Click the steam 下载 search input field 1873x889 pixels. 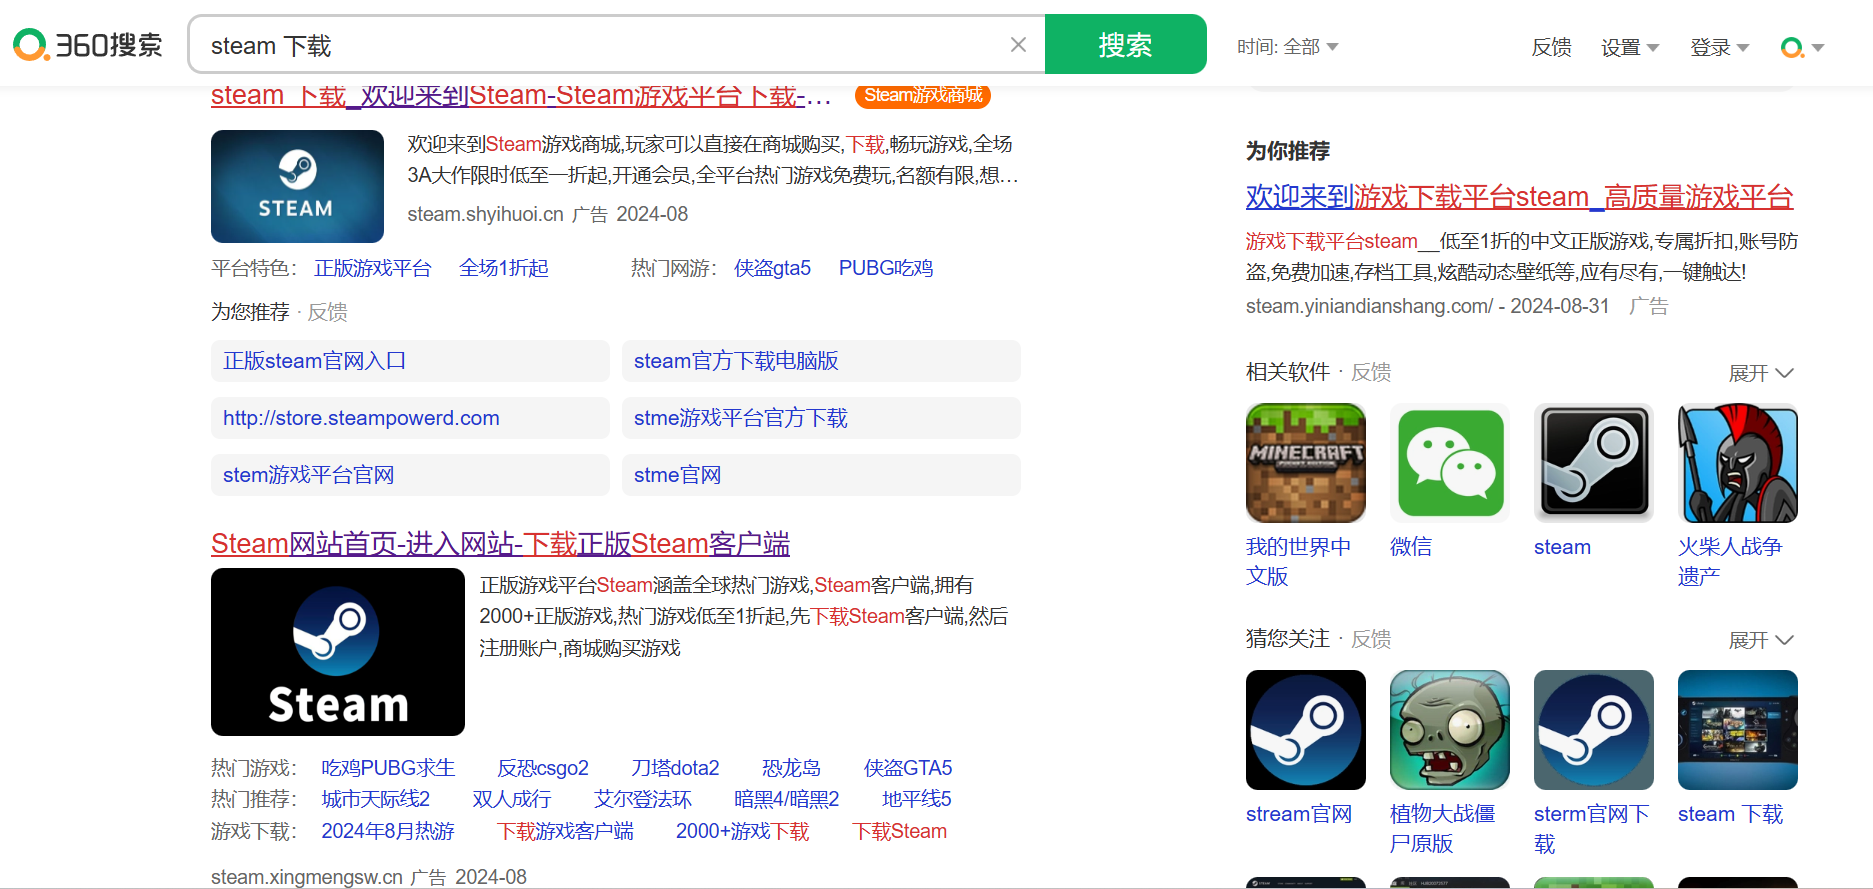(x=600, y=45)
